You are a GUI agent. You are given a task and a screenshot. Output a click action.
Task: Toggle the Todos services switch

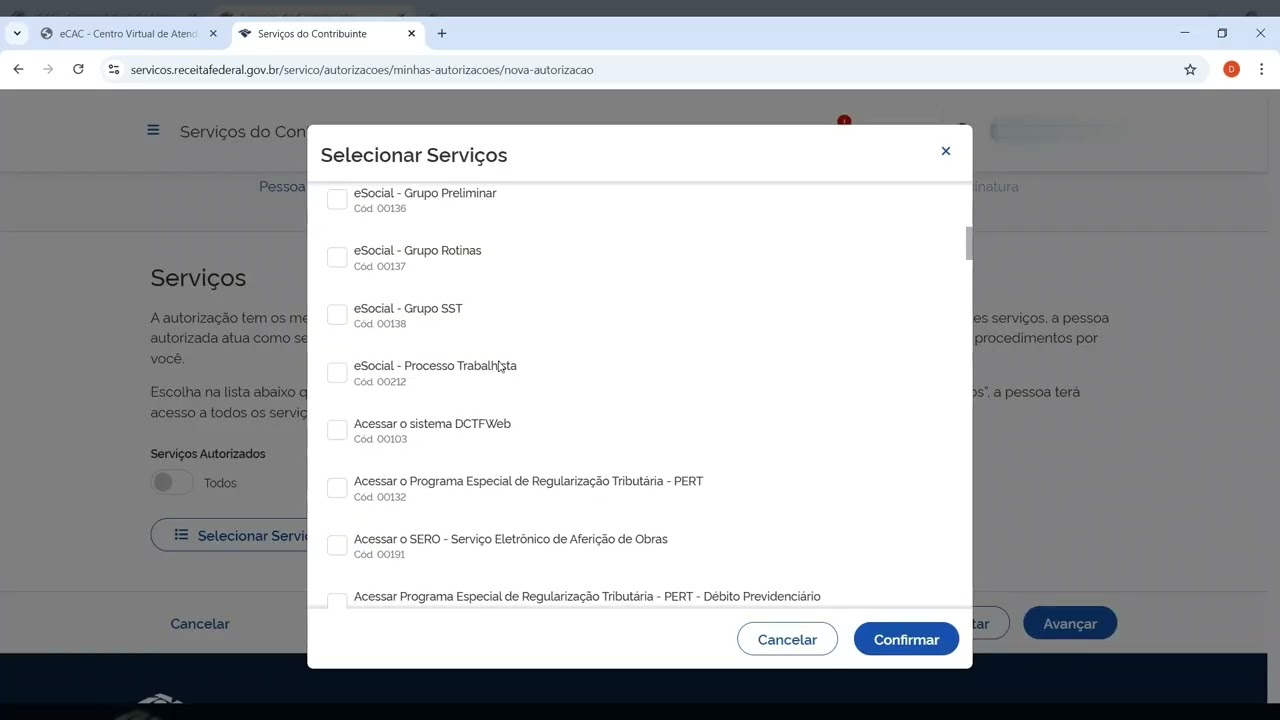(x=172, y=483)
